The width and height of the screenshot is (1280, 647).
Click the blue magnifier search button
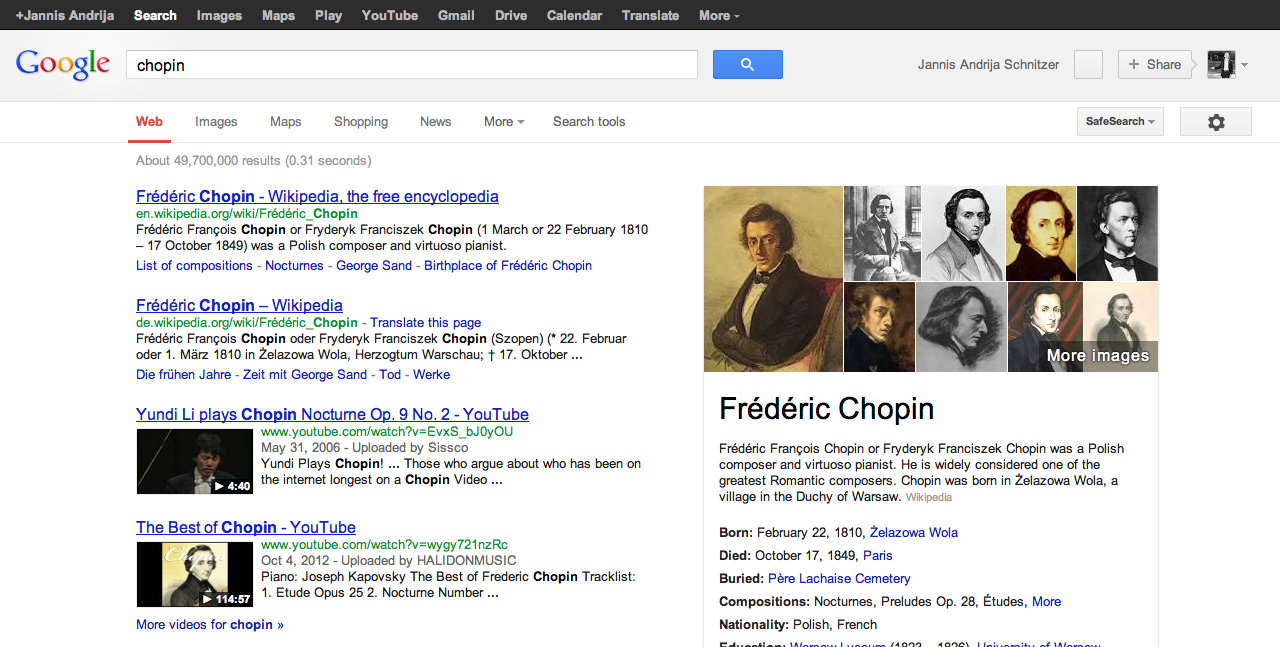[747, 64]
